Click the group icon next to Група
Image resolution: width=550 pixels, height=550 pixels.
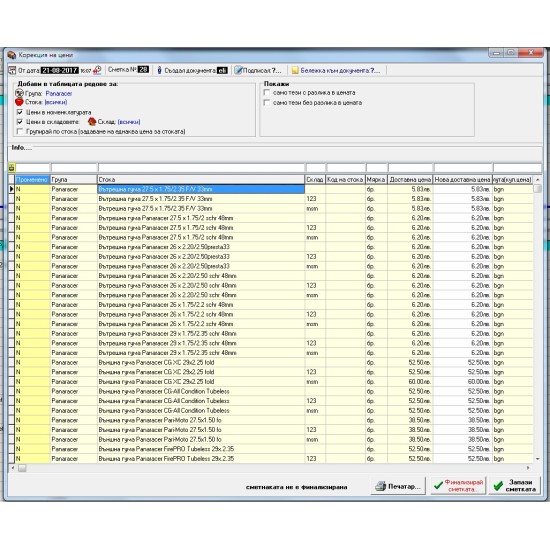click(x=19, y=93)
